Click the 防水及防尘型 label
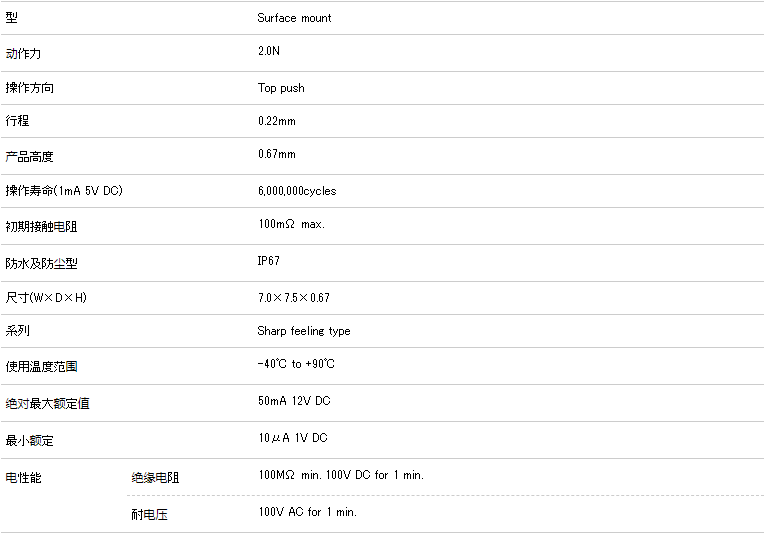This screenshot has height=533, width=765. [x=41, y=264]
